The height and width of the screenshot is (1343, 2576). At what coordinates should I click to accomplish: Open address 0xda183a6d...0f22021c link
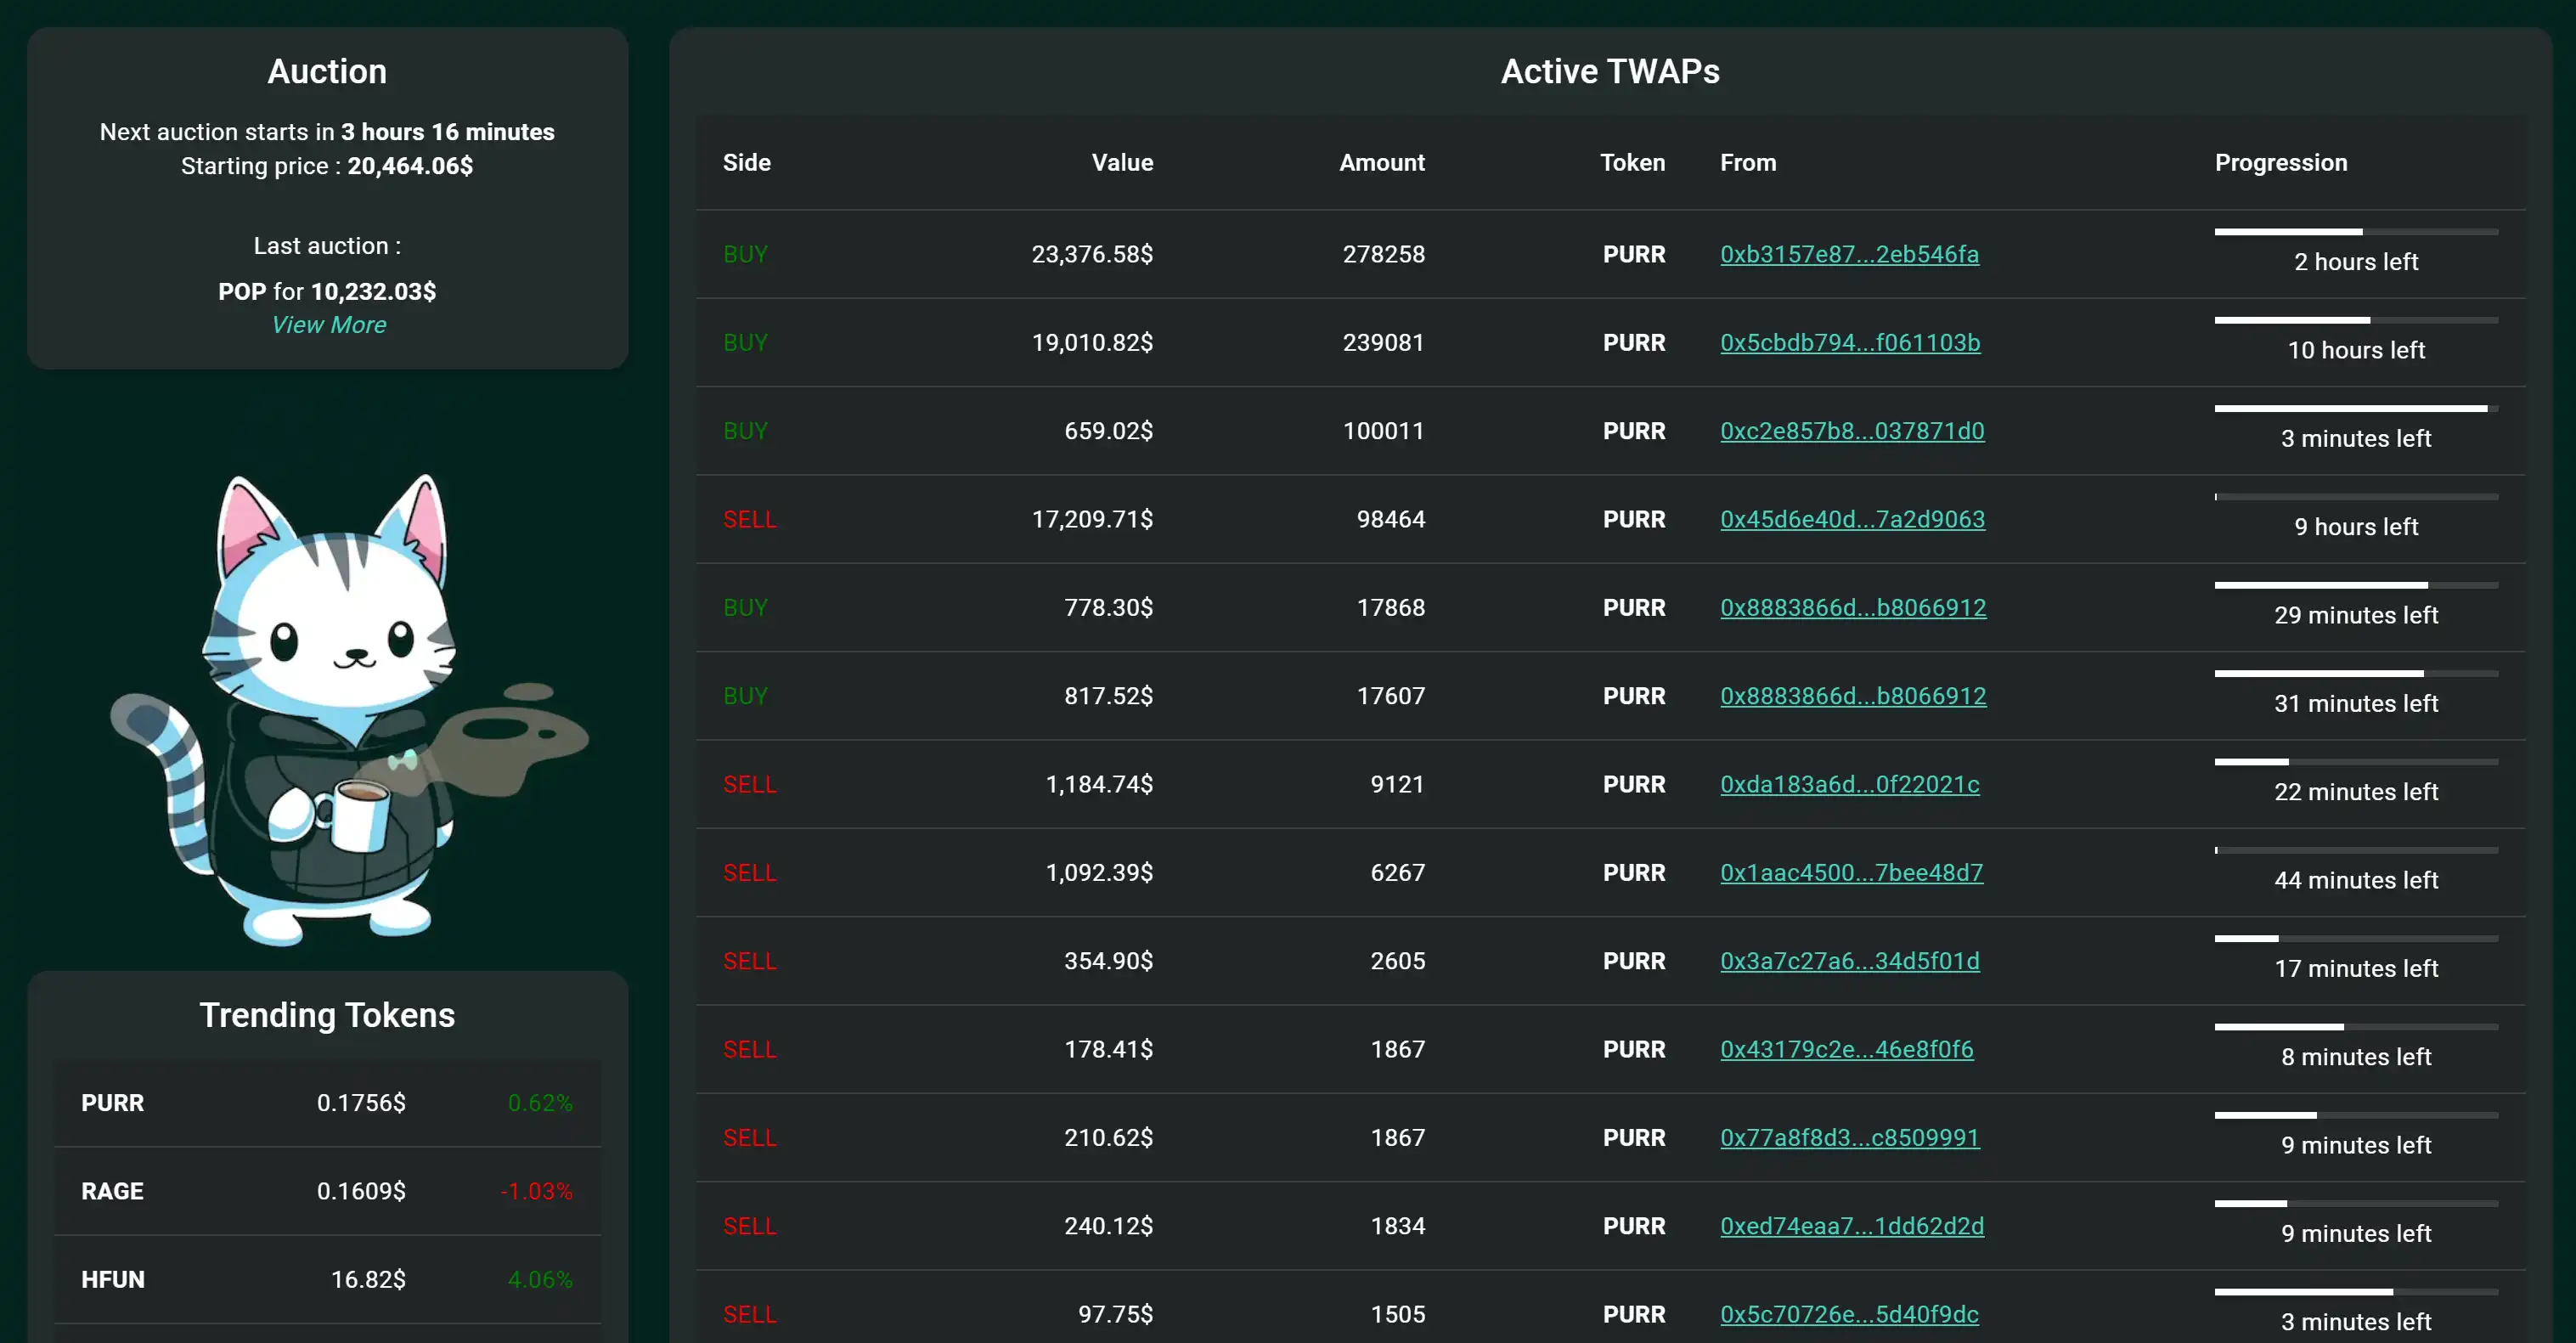pyautogui.click(x=1848, y=784)
